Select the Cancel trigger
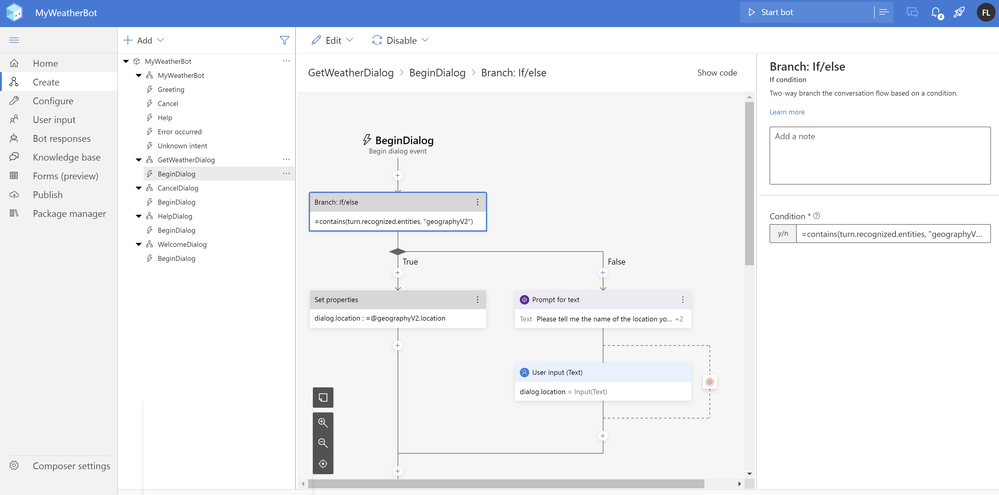 [168, 104]
